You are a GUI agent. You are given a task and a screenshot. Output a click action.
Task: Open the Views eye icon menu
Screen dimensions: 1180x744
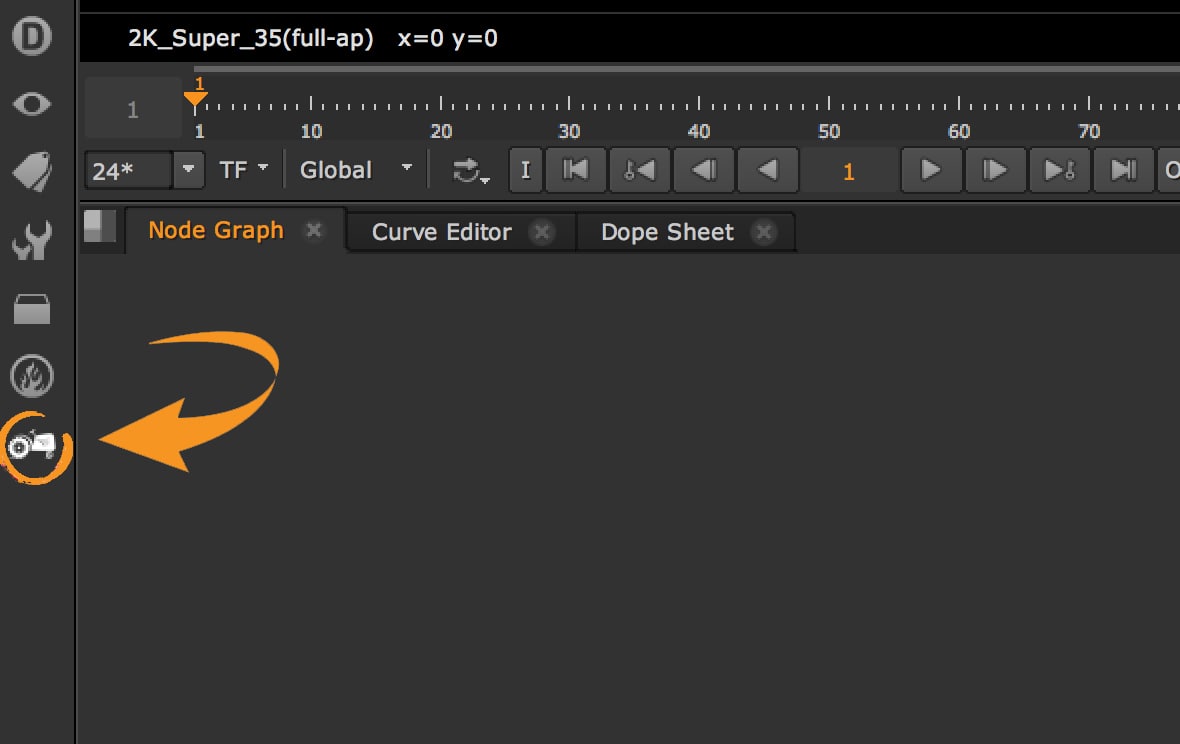click(32, 104)
